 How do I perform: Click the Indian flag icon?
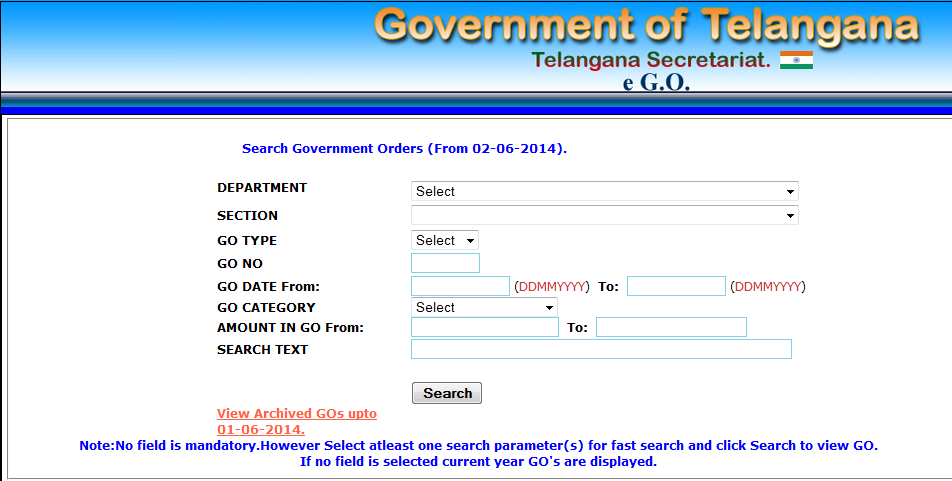click(796, 60)
